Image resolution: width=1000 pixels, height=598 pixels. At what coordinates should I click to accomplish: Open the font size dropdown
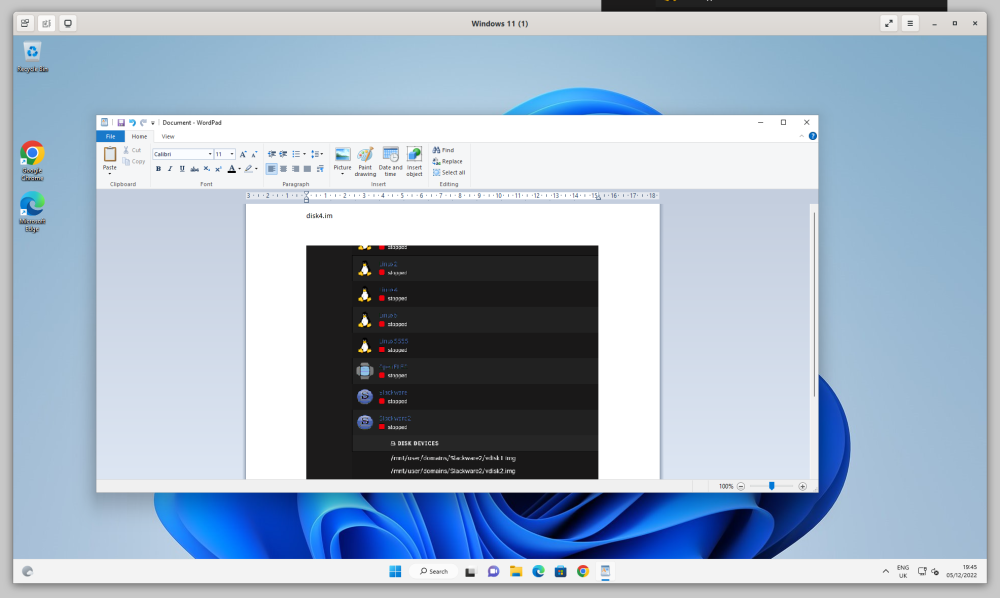click(232, 154)
